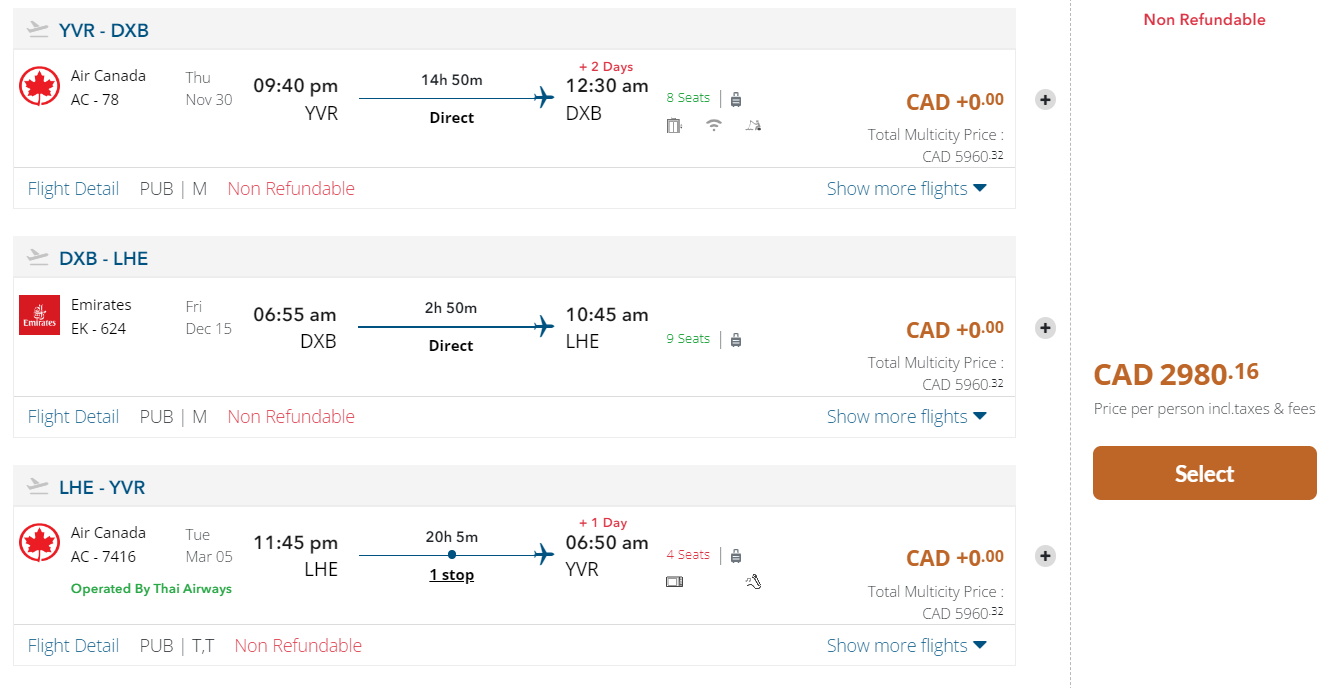Click the Wi-Fi amenity icon on flight AC-78
Viewport: 1329px width, 688px height.
click(714, 125)
